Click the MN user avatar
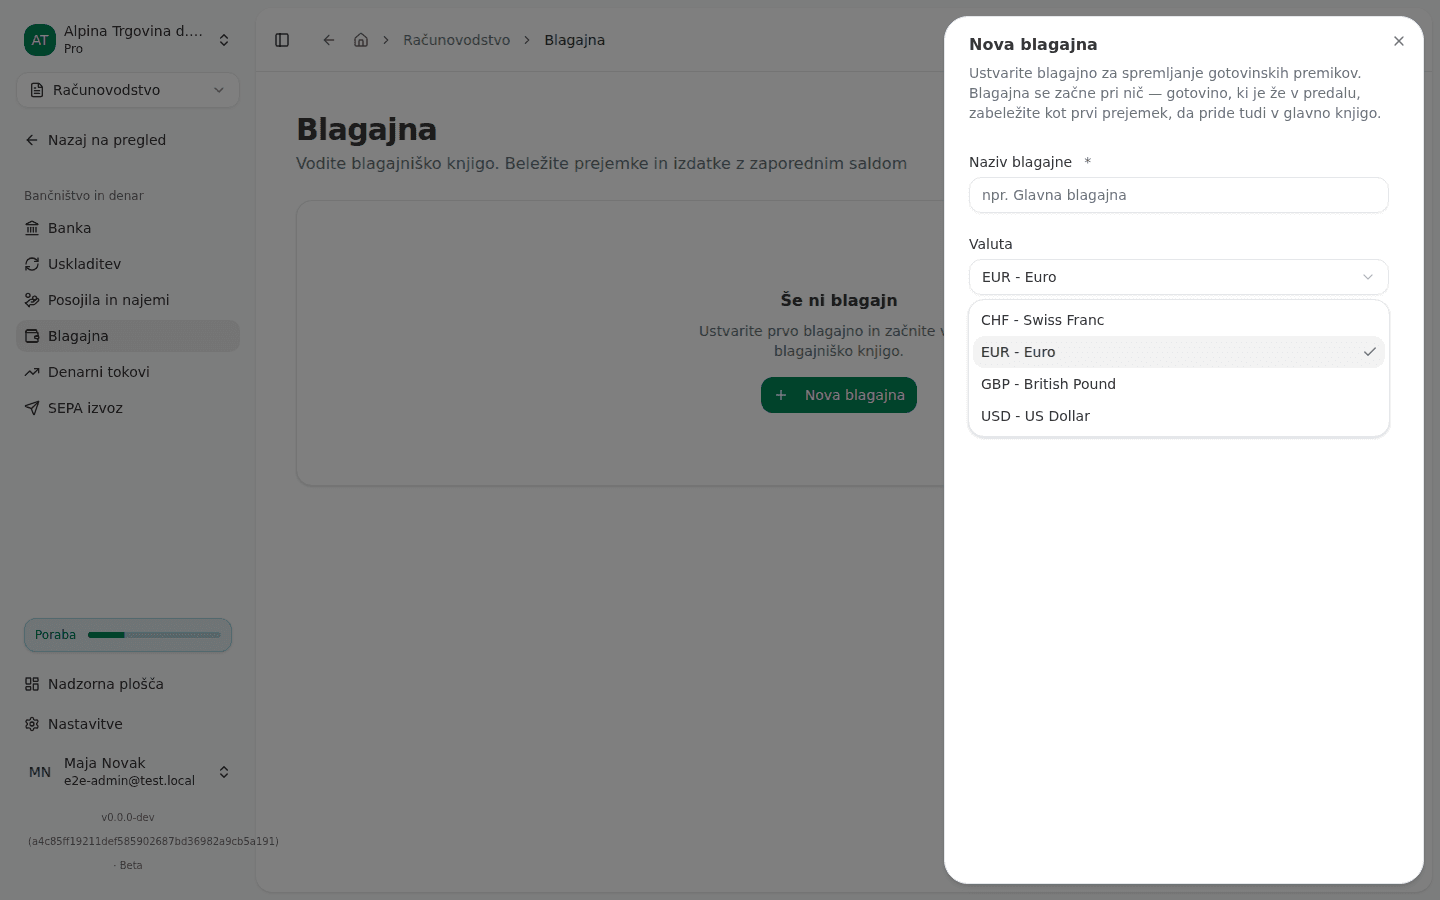 pos(40,772)
